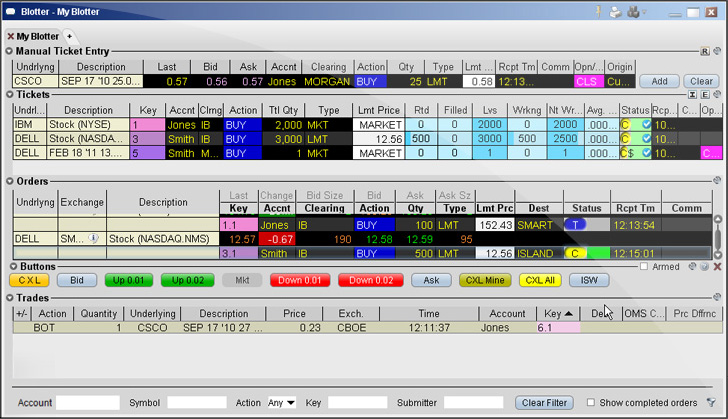The width and height of the screenshot is (728, 419).
Task: Collapse the Manual Ticket Entry section
Action: tap(9, 51)
